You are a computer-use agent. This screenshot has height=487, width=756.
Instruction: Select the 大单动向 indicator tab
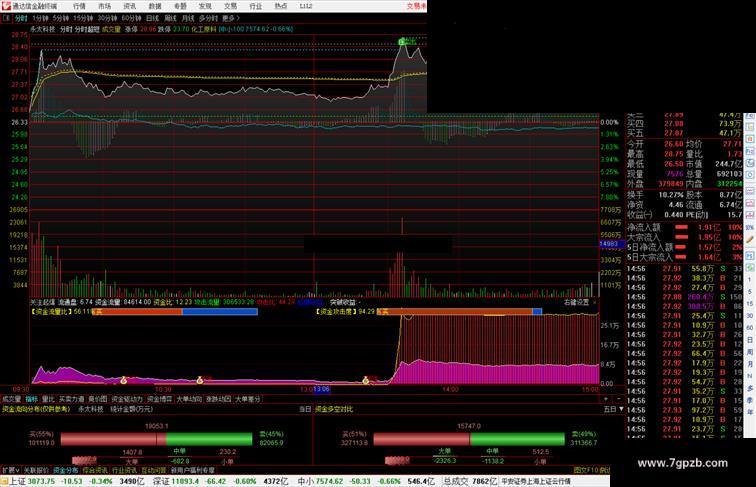tap(189, 399)
